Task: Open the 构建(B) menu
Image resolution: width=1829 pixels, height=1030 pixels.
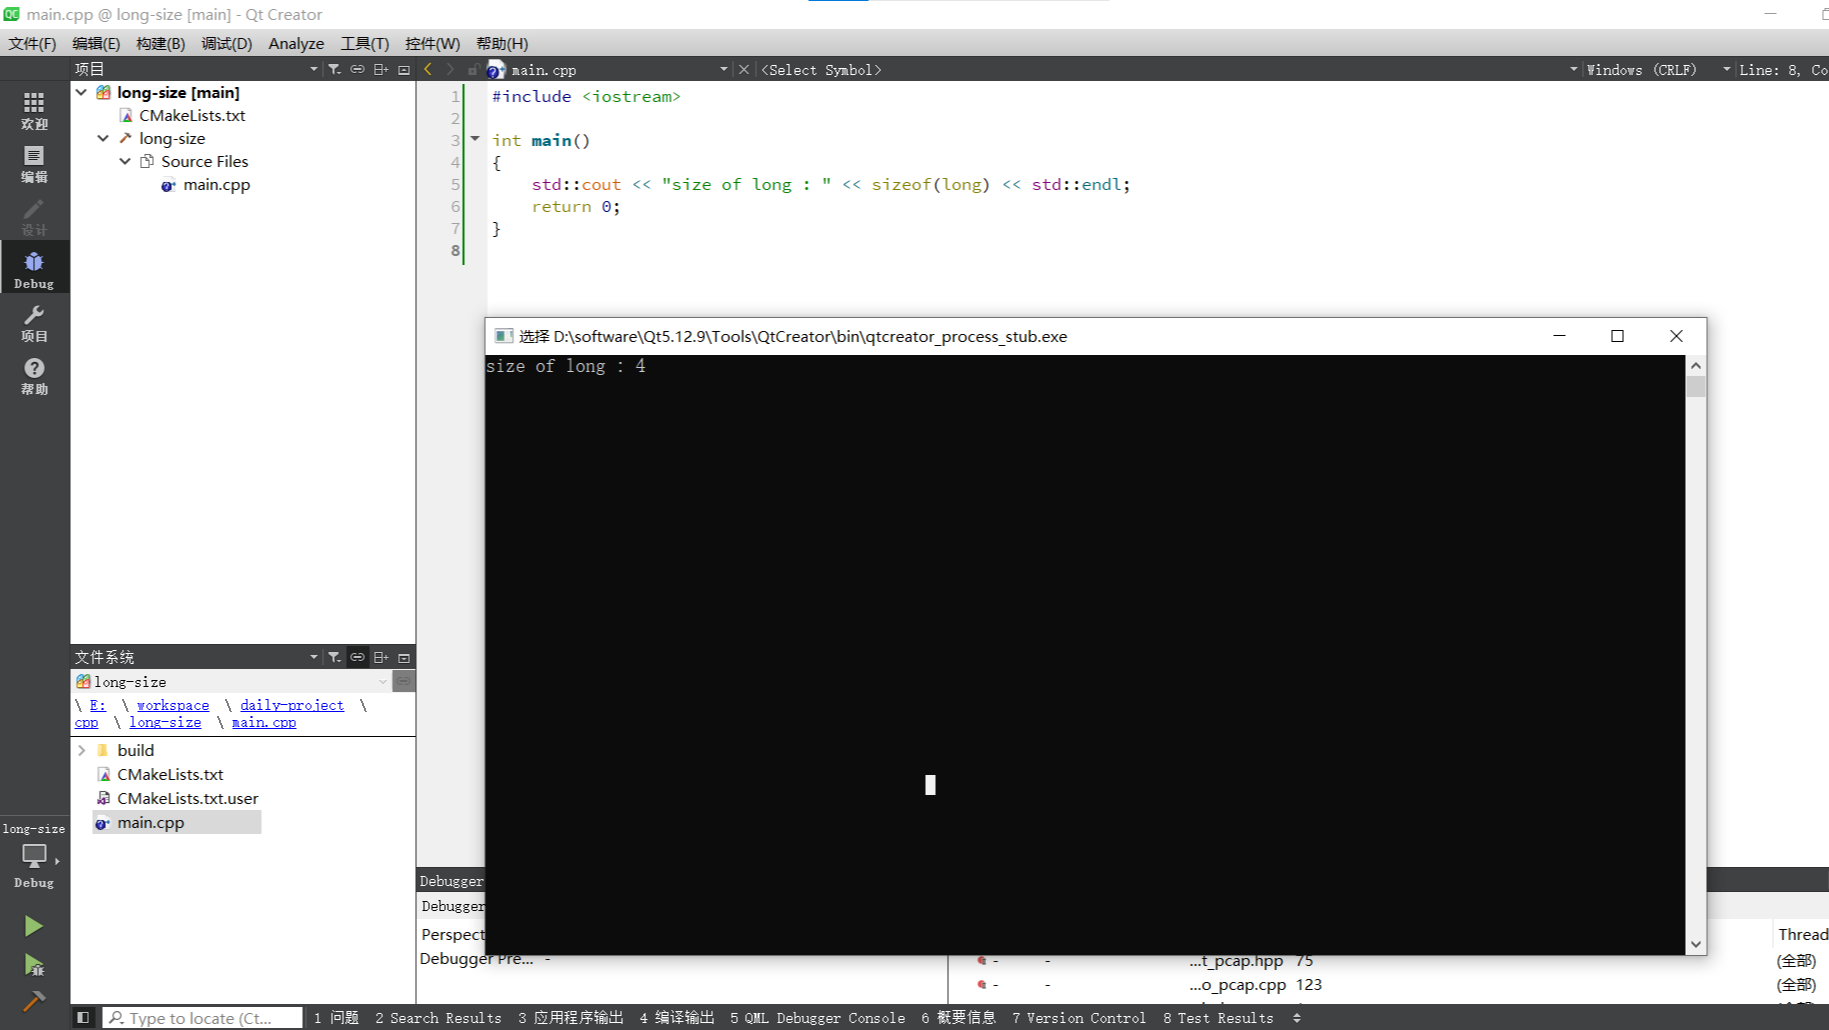Action: click(x=160, y=43)
